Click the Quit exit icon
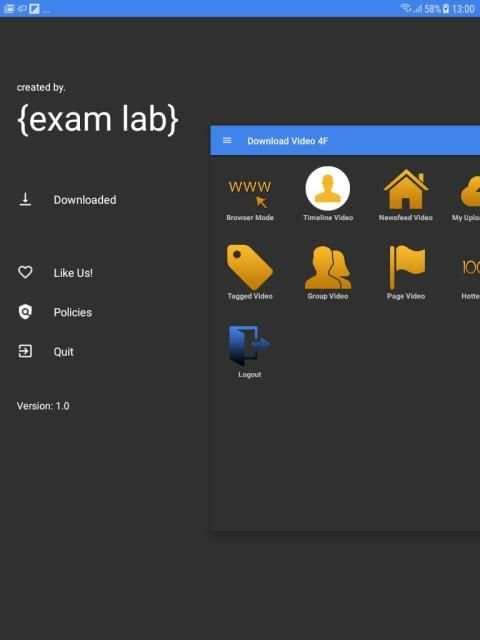This screenshot has height=640, width=480. coord(25,351)
